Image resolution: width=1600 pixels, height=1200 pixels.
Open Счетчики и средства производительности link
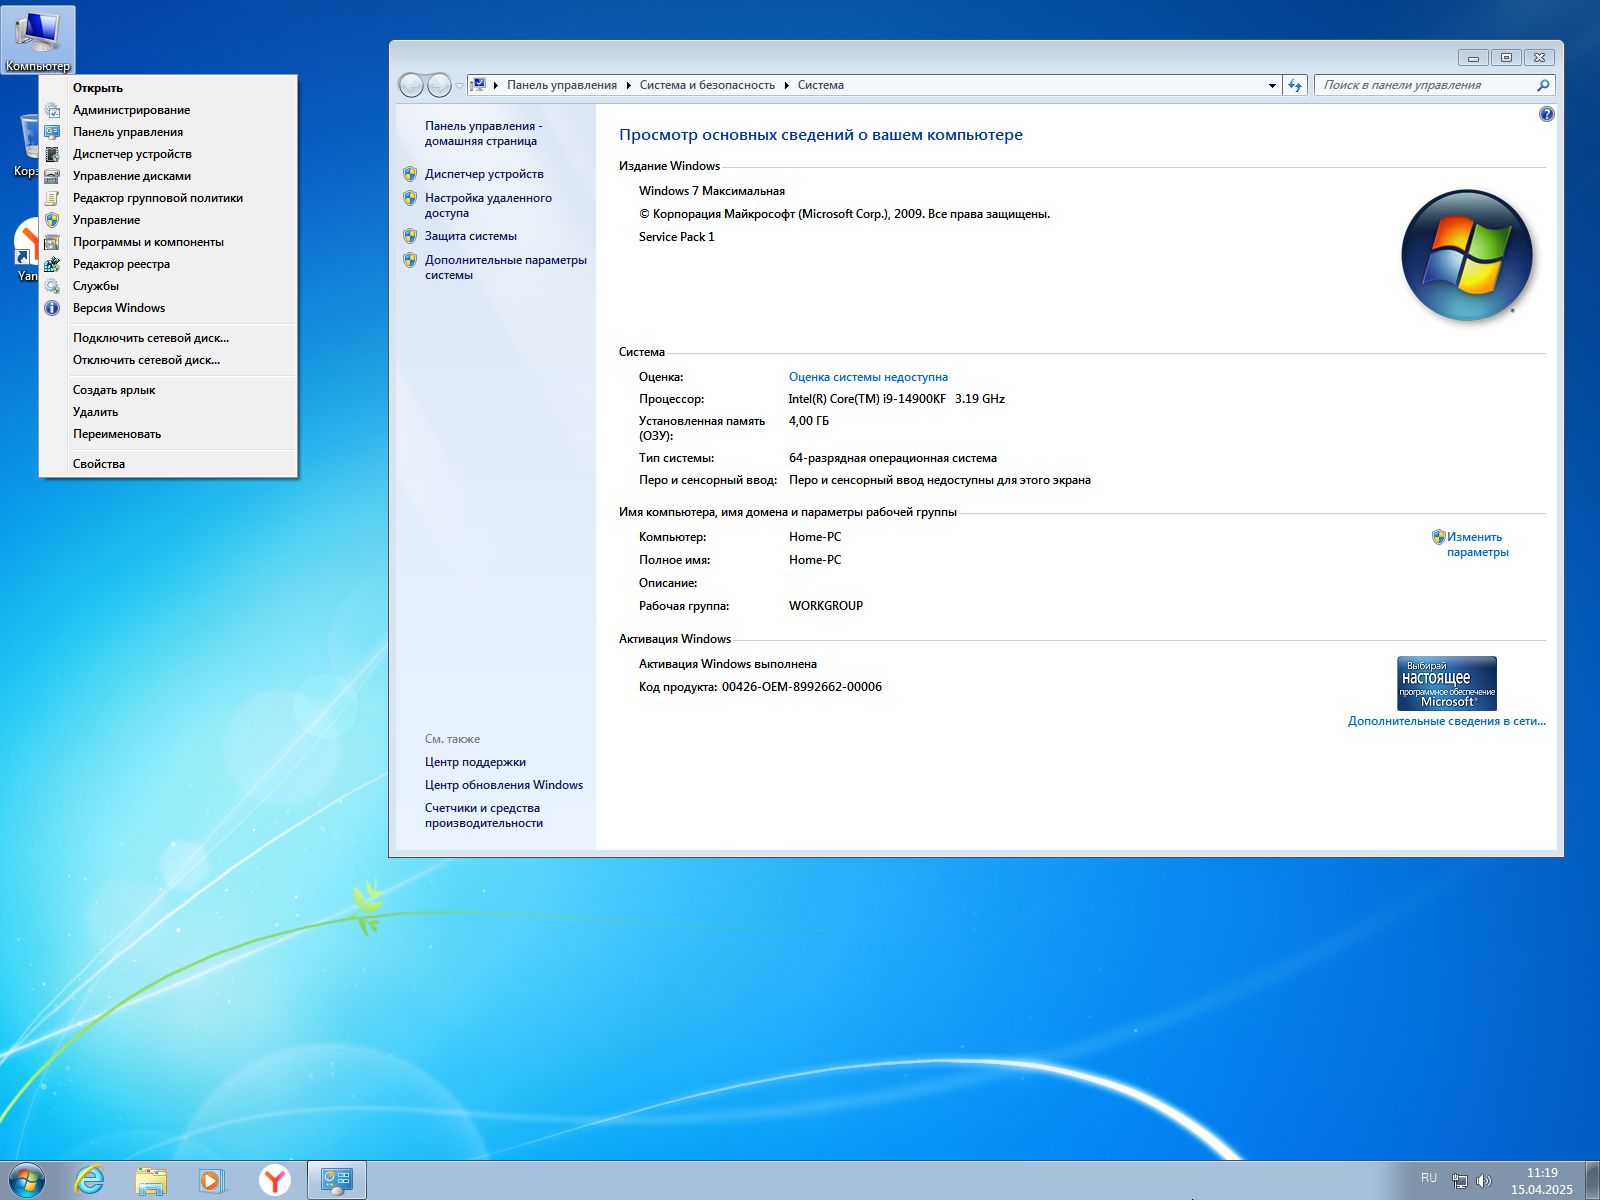tap(483, 815)
